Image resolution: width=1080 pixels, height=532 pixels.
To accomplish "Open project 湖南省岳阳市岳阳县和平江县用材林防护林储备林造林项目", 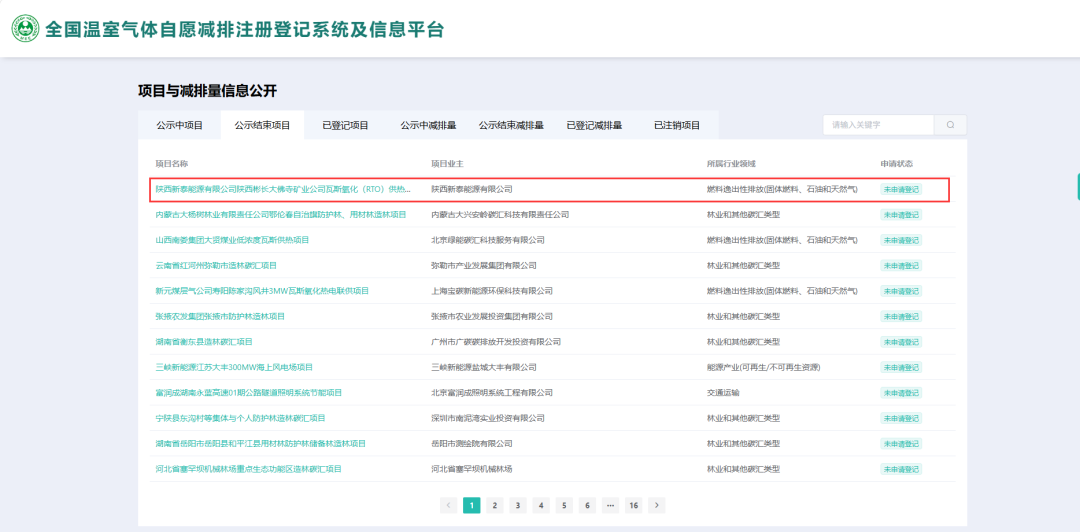I will [260, 444].
